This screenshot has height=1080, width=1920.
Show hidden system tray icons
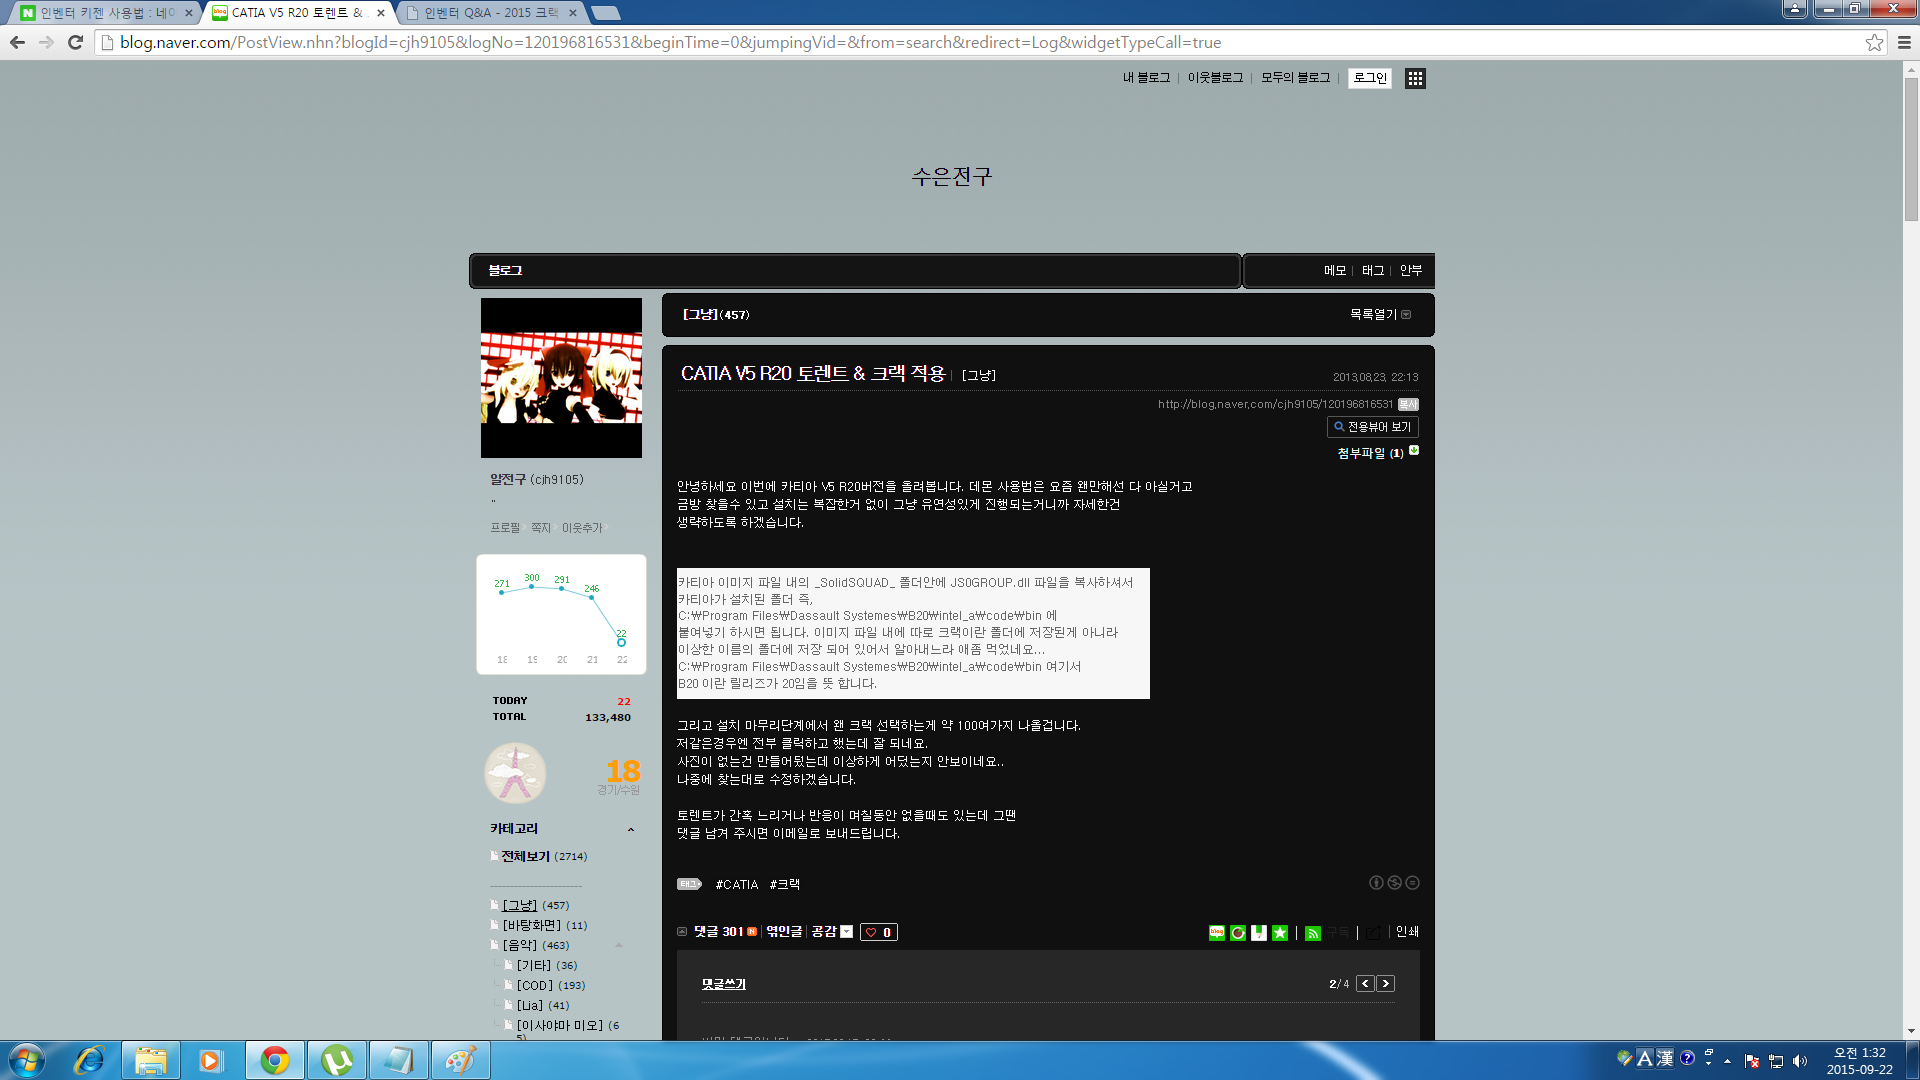(1727, 1060)
